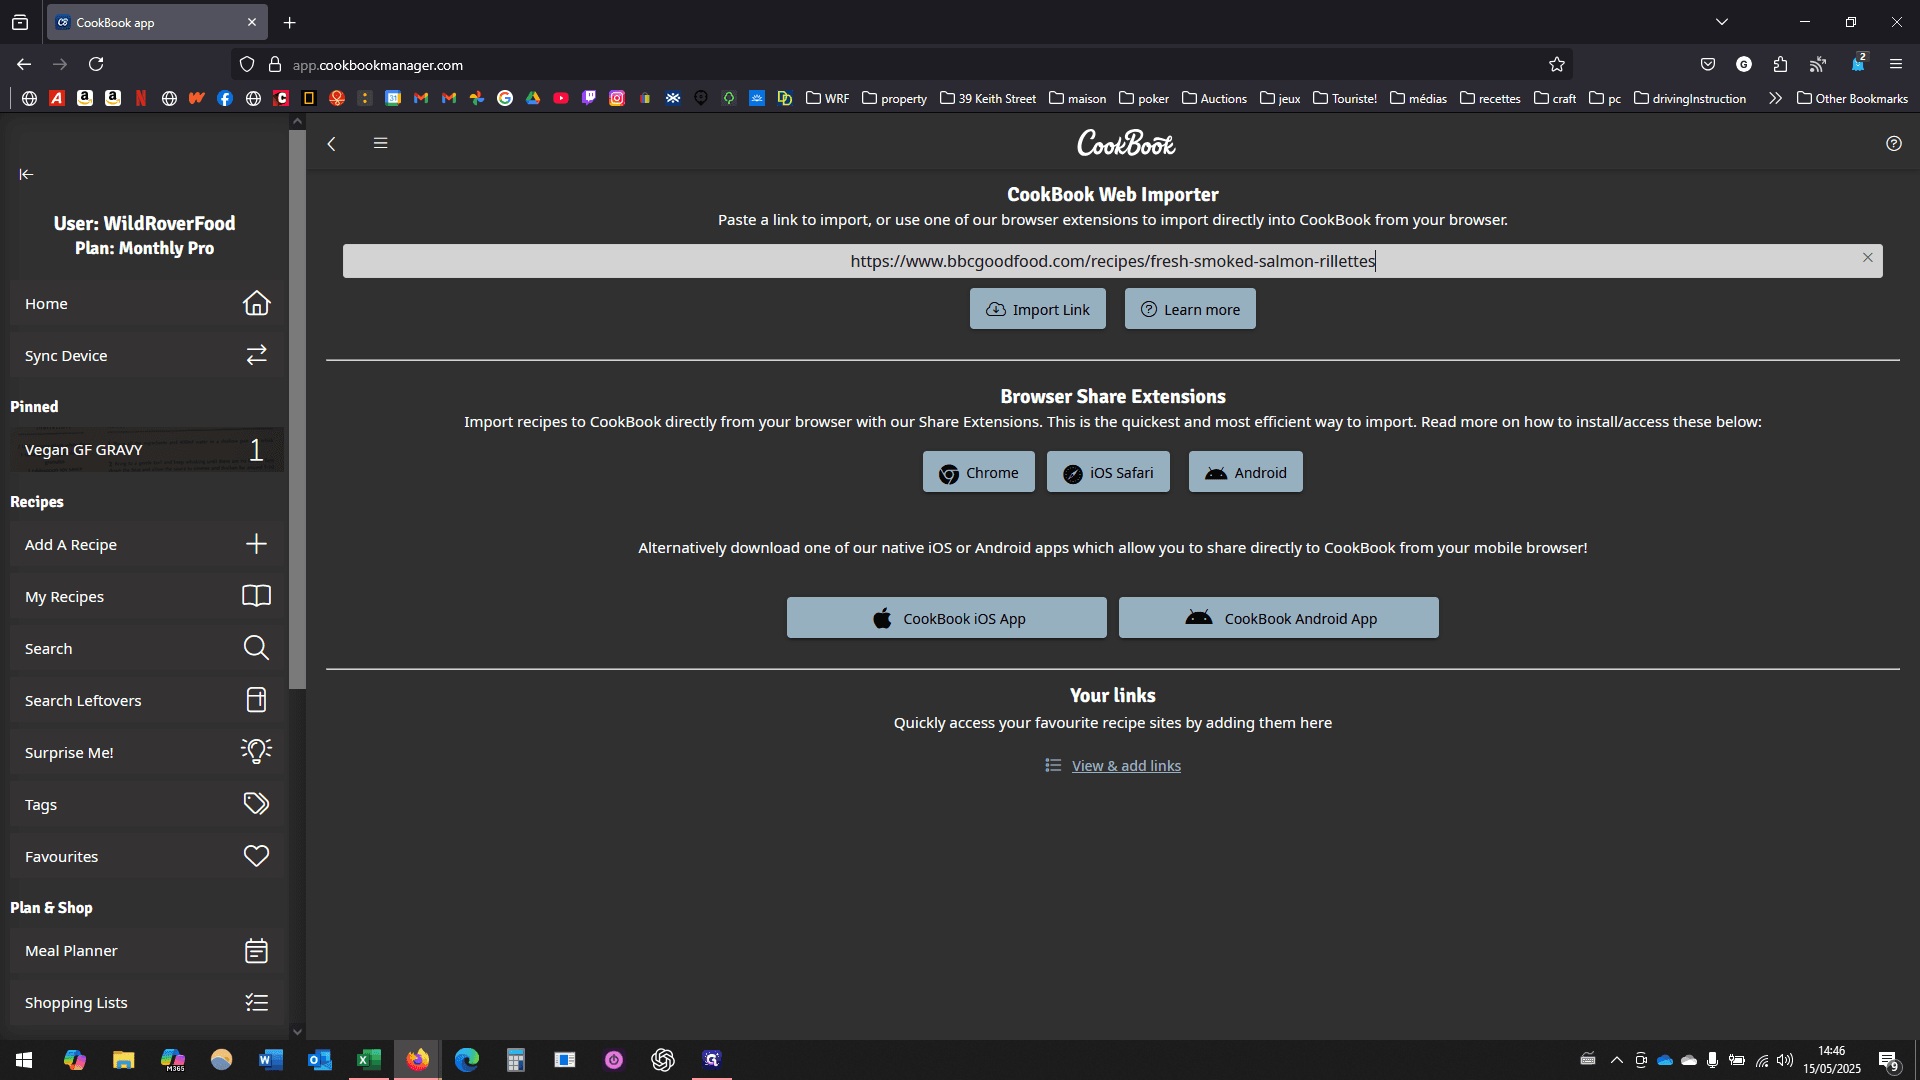The image size is (1920, 1080).
Task: Click the browser back arrow
Action: [24, 65]
